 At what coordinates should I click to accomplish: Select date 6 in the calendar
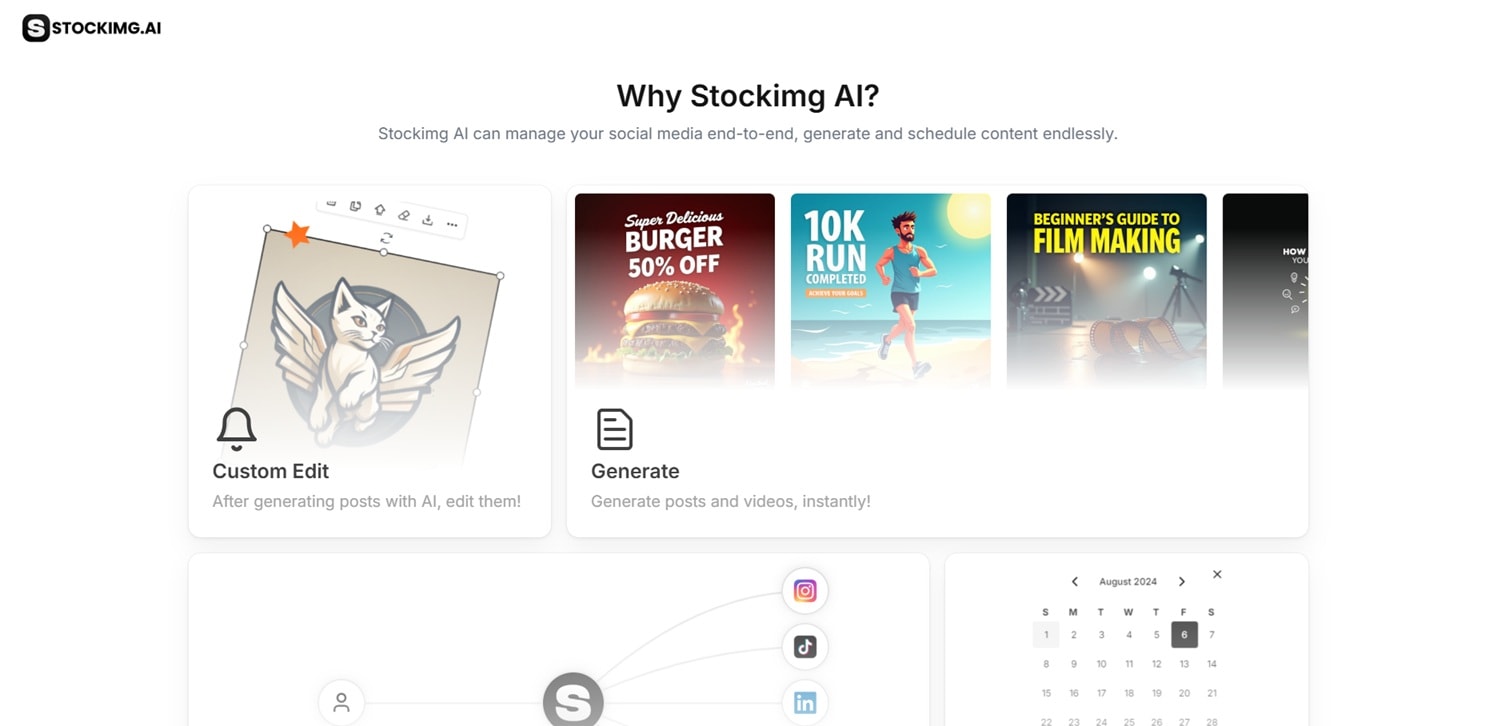pyautogui.click(x=1184, y=635)
